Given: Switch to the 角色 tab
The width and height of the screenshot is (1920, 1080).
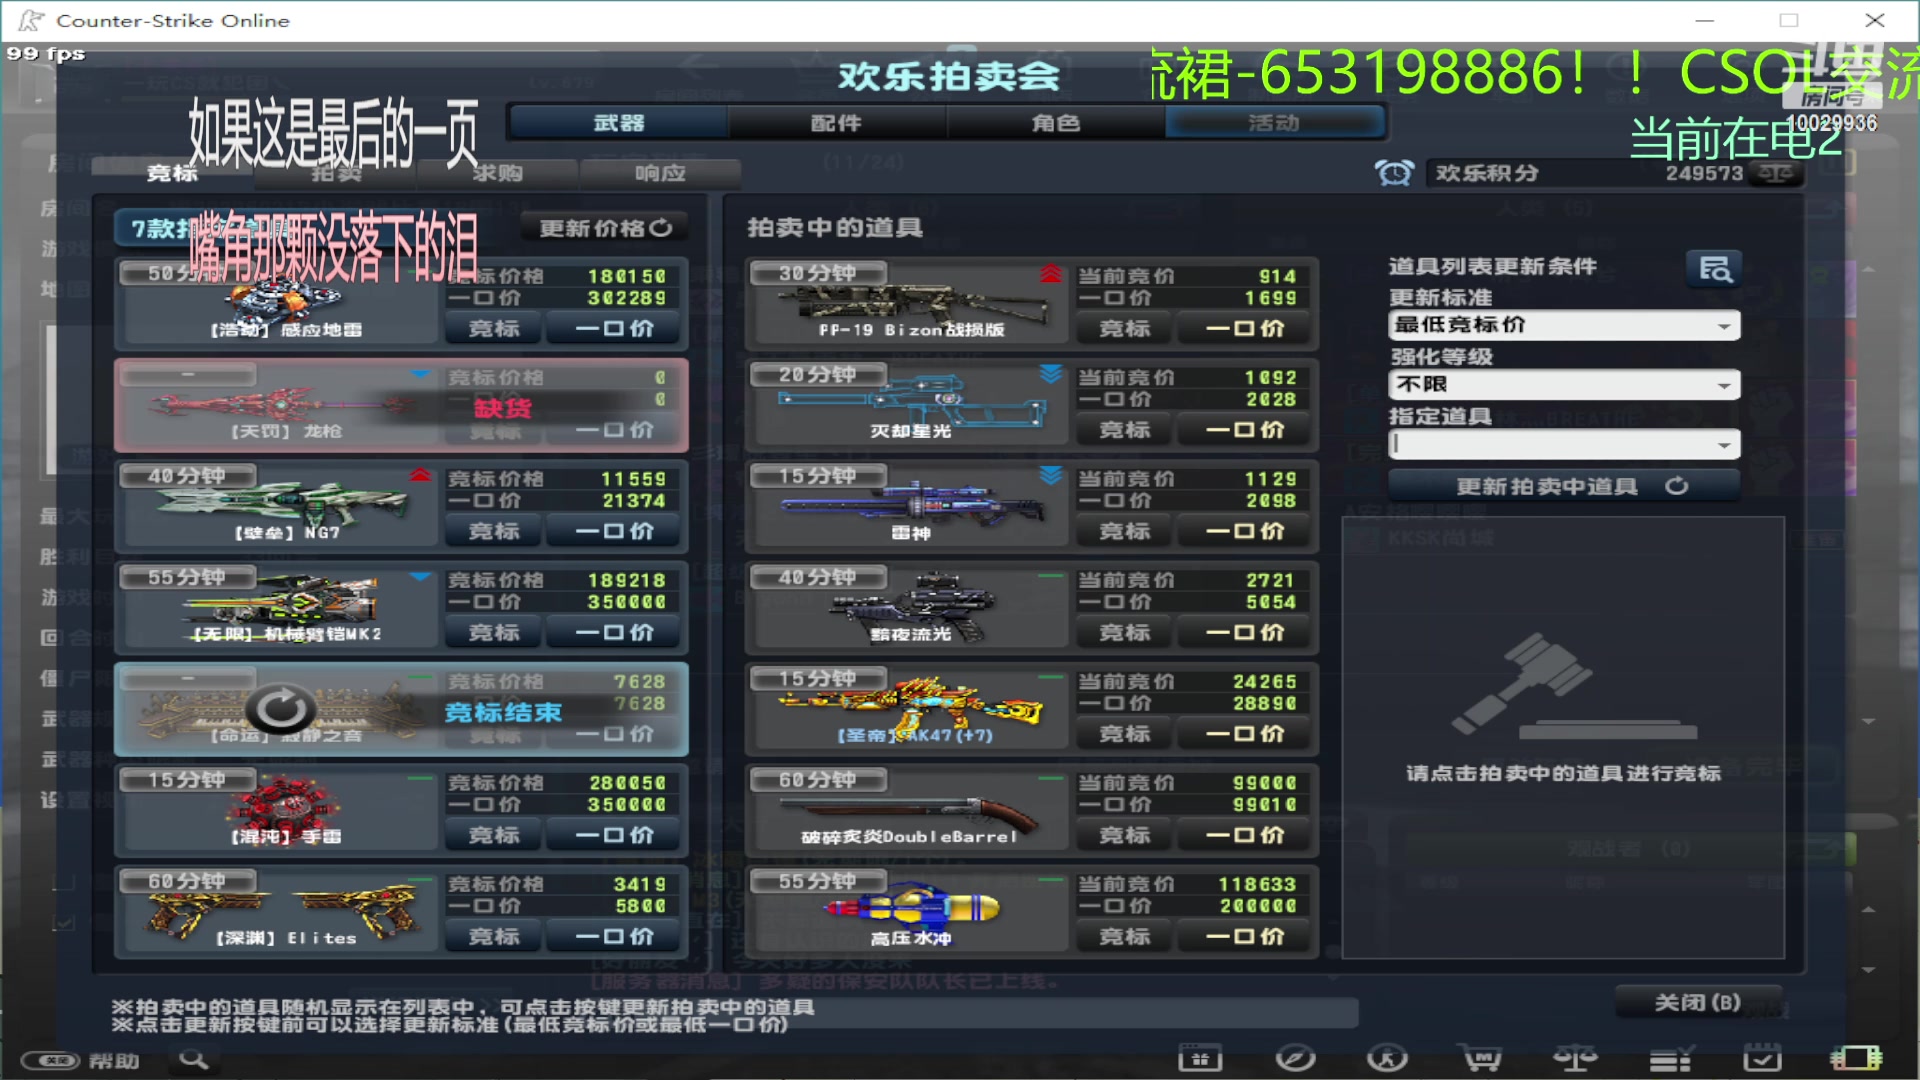Looking at the screenshot, I should tap(1056, 123).
